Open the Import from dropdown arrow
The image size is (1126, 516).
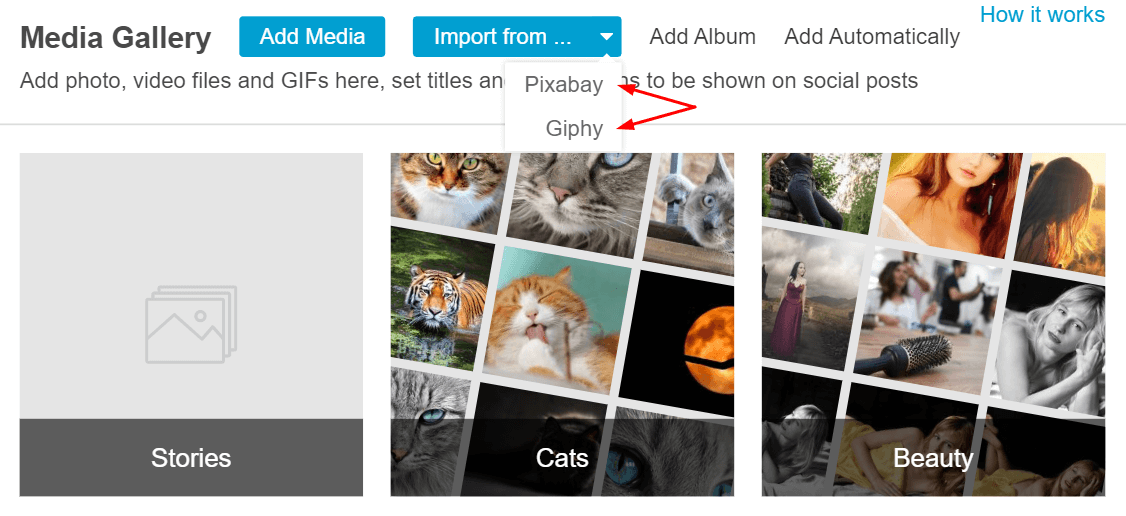(607, 37)
